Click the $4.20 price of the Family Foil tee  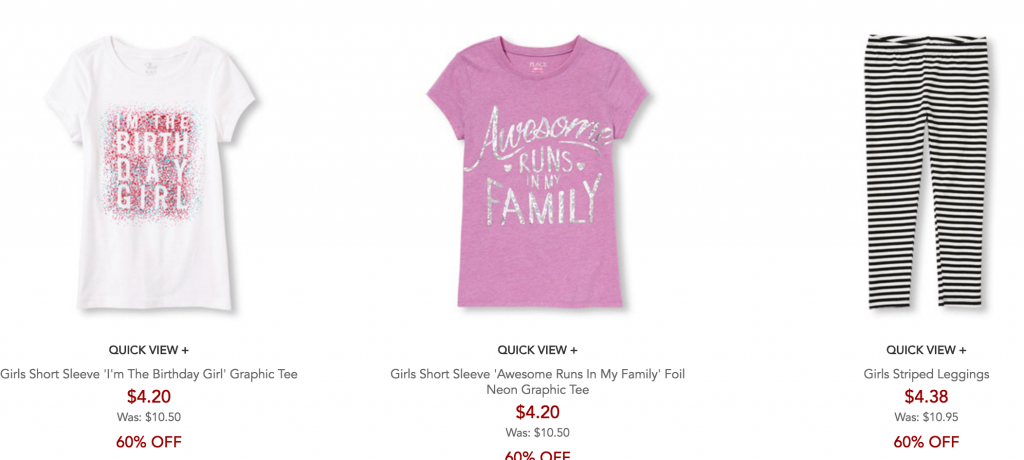[537, 412]
